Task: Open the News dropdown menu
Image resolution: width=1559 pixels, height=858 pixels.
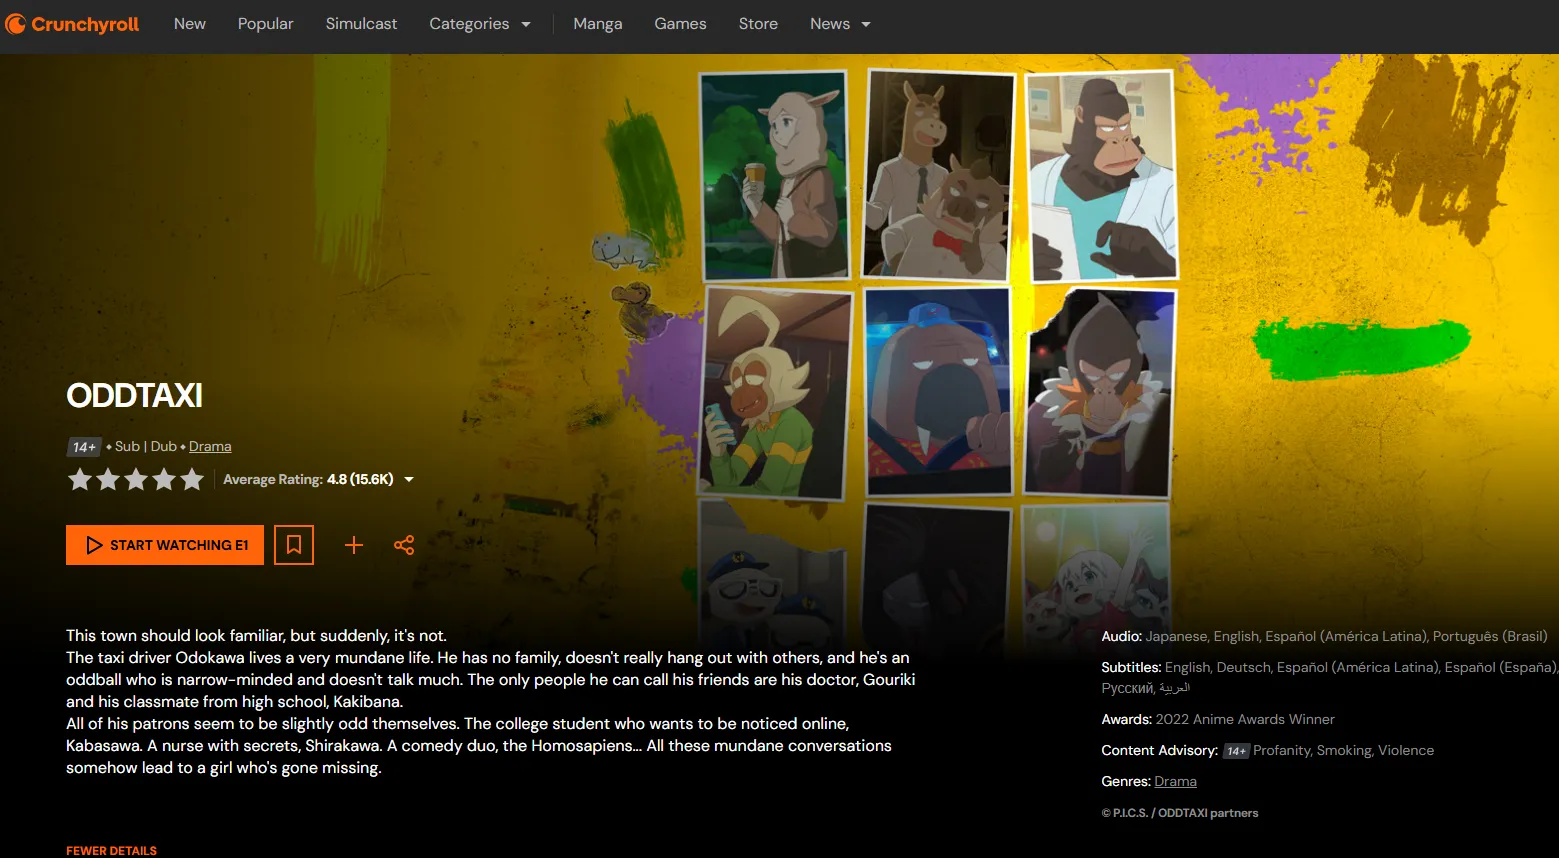Action: [x=839, y=24]
